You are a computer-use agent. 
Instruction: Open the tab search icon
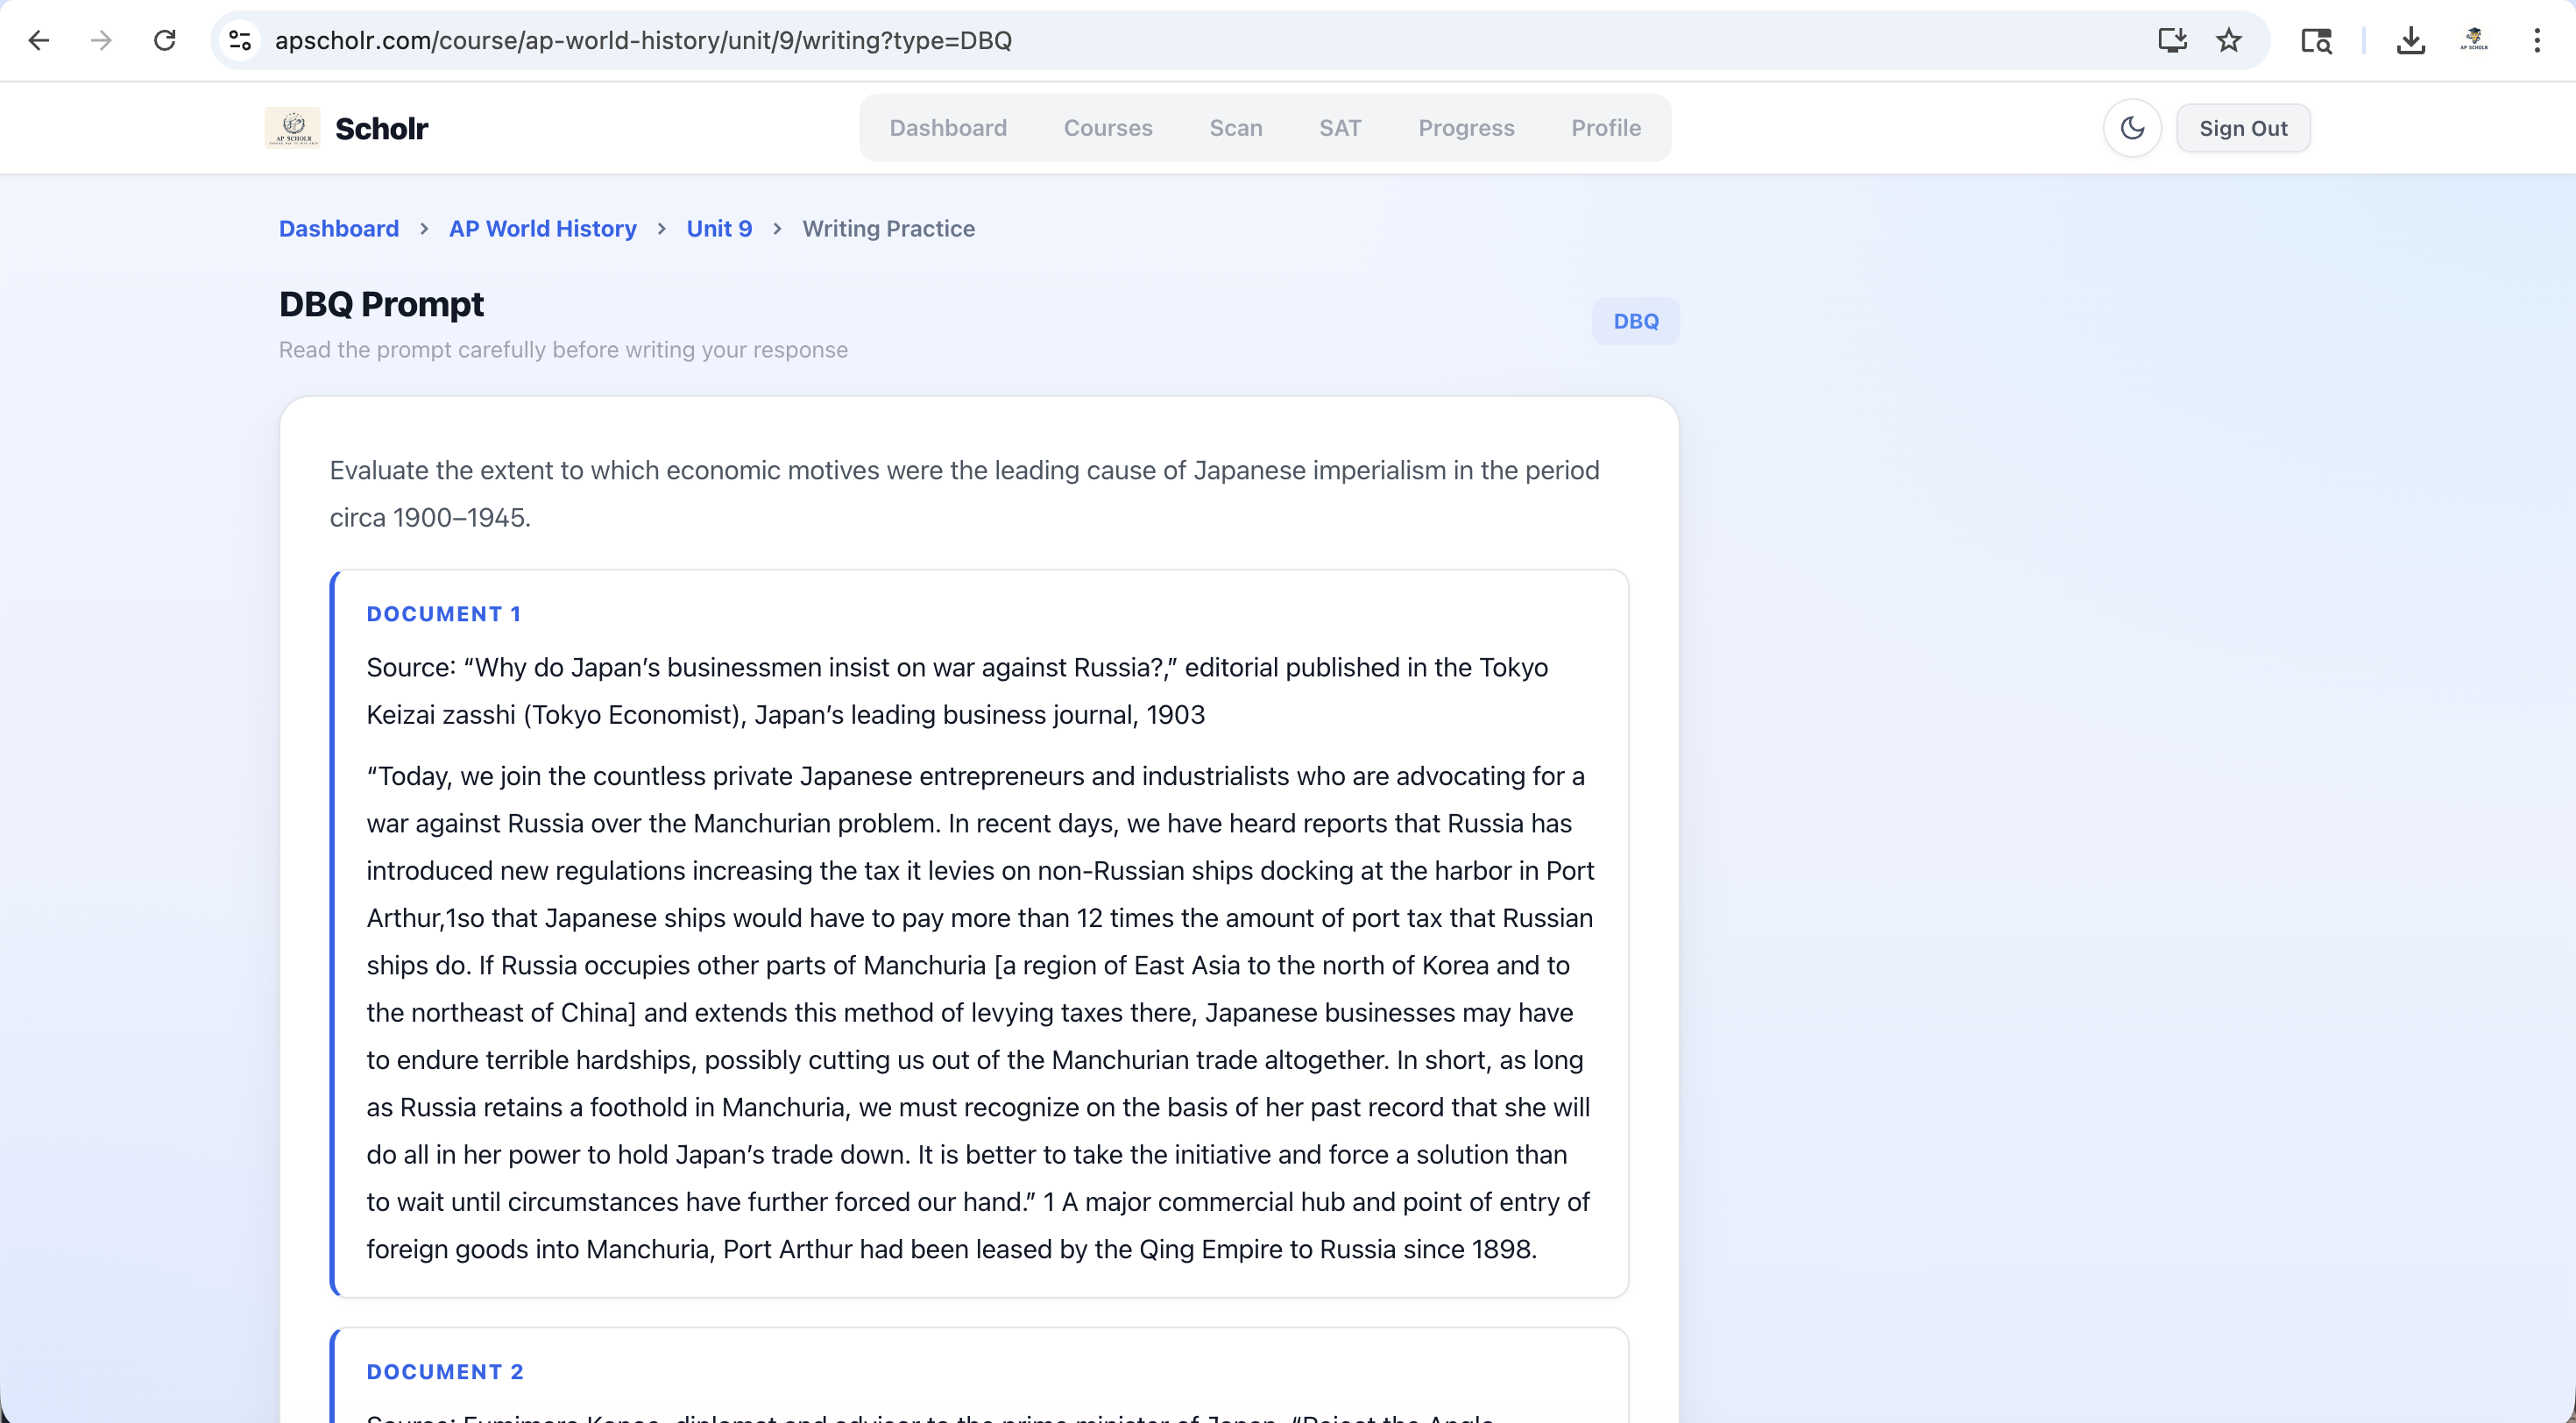click(2316, 40)
